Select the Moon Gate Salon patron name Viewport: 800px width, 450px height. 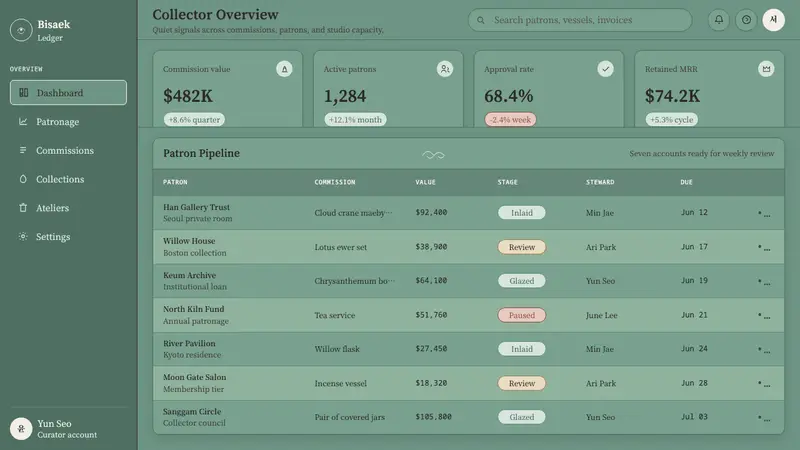point(194,377)
